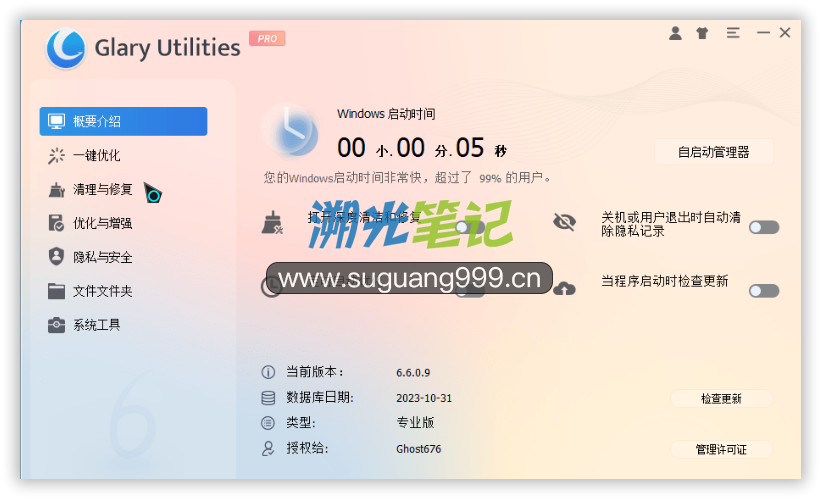Minimize the Glary Utilities window

763,32
